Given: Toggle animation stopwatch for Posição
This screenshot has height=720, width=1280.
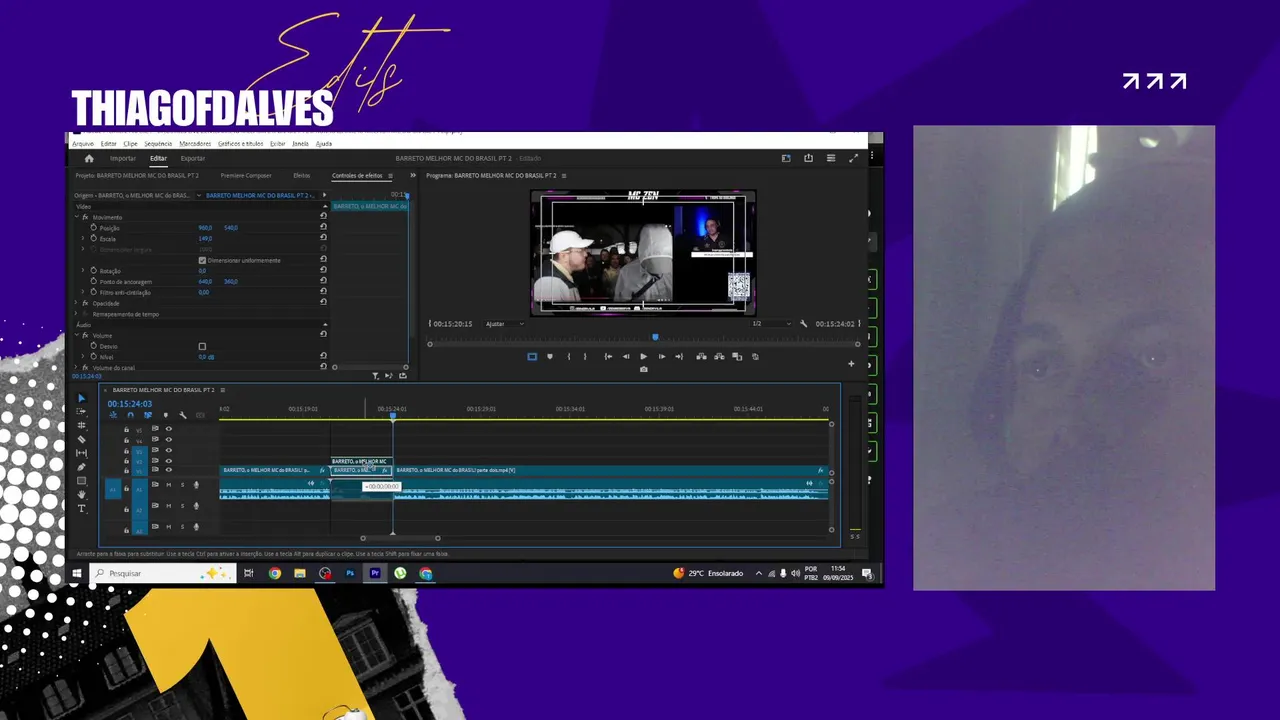Looking at the screenshot, I should click(94, 228).
